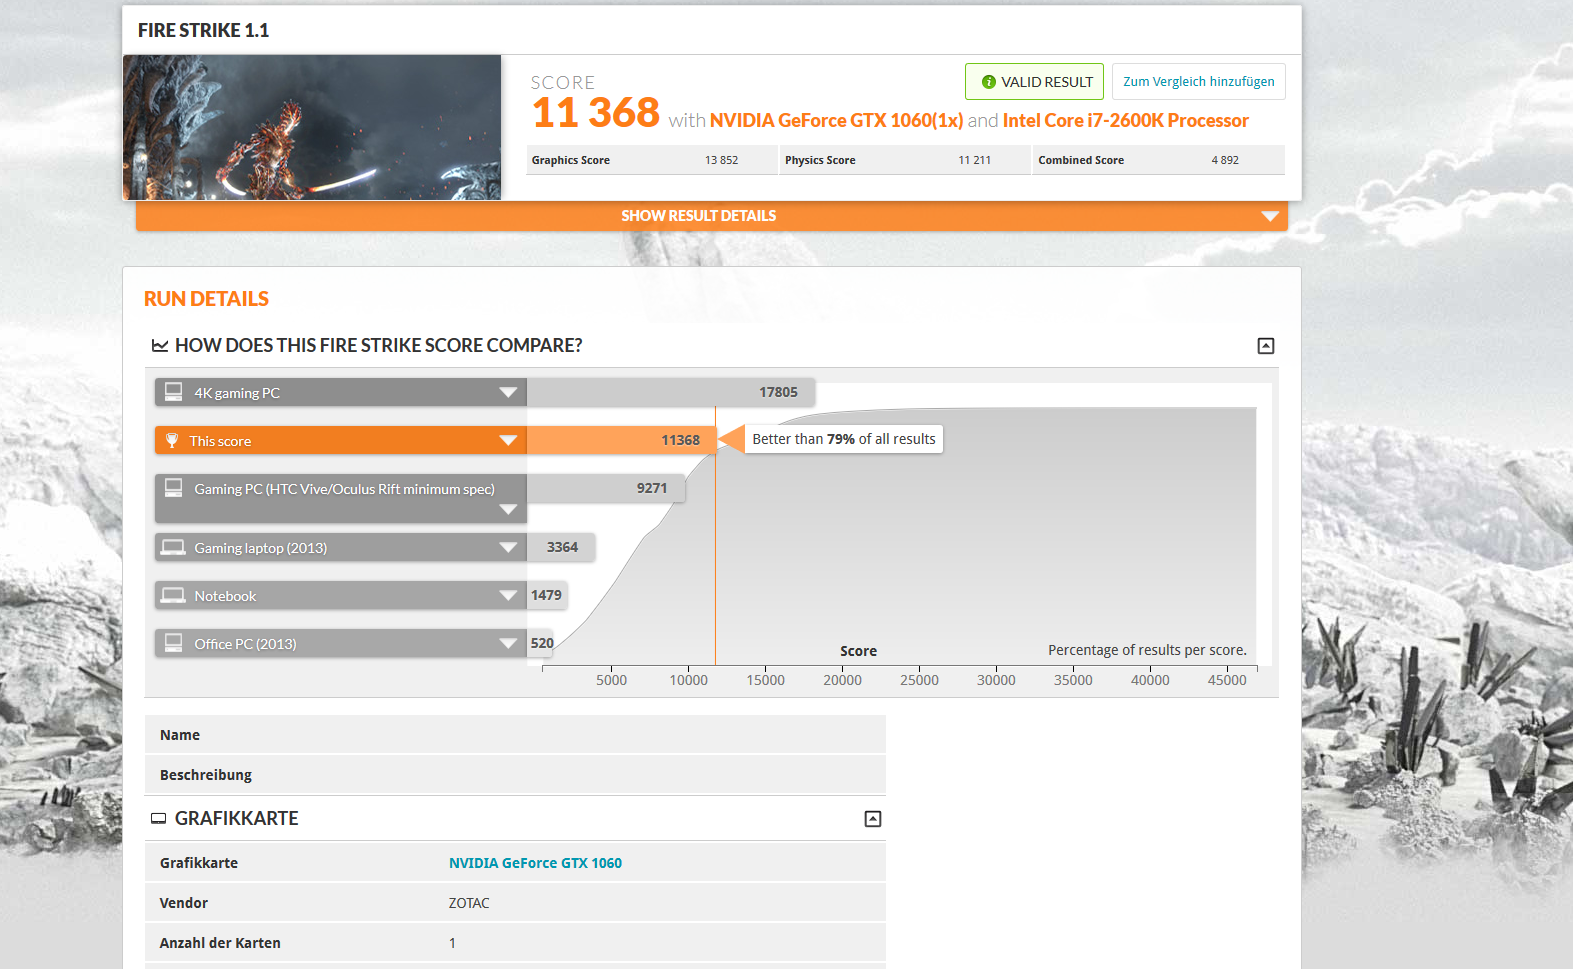
Task: Click the arrow on the result details bar
Action: 1270,216
